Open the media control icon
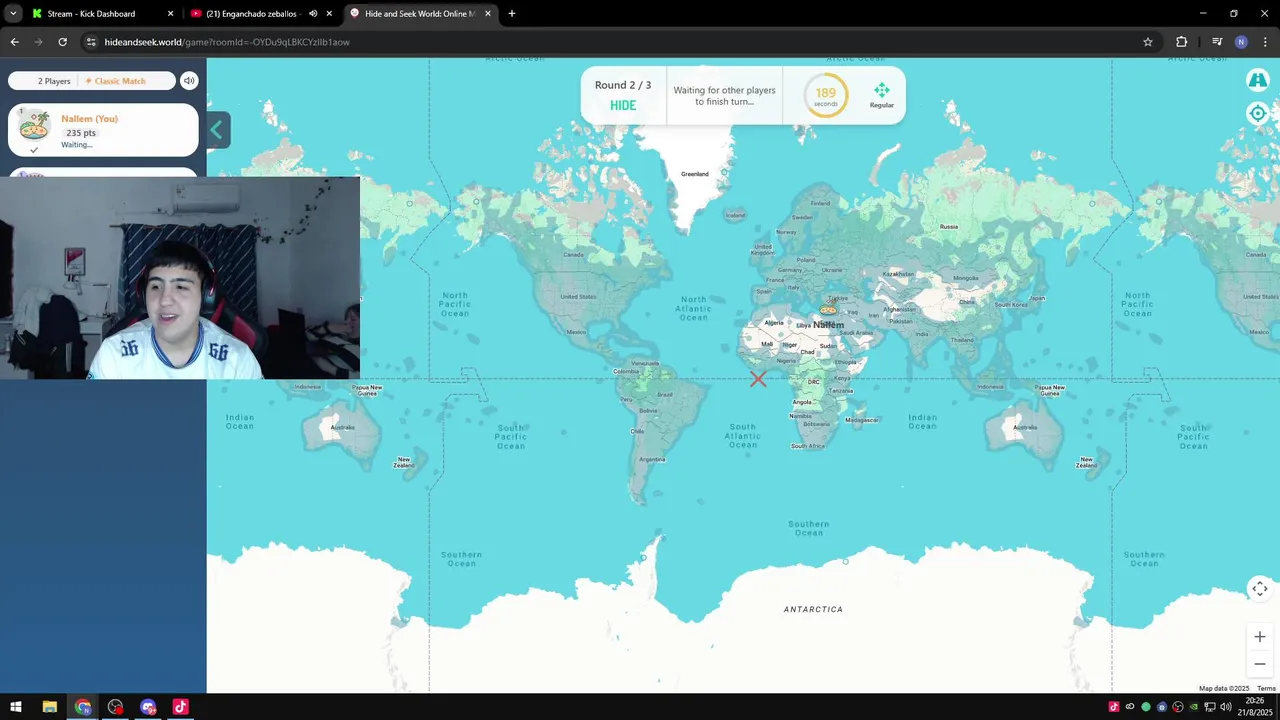This screenshot has height=720, width=1280. pos(1217,42)
